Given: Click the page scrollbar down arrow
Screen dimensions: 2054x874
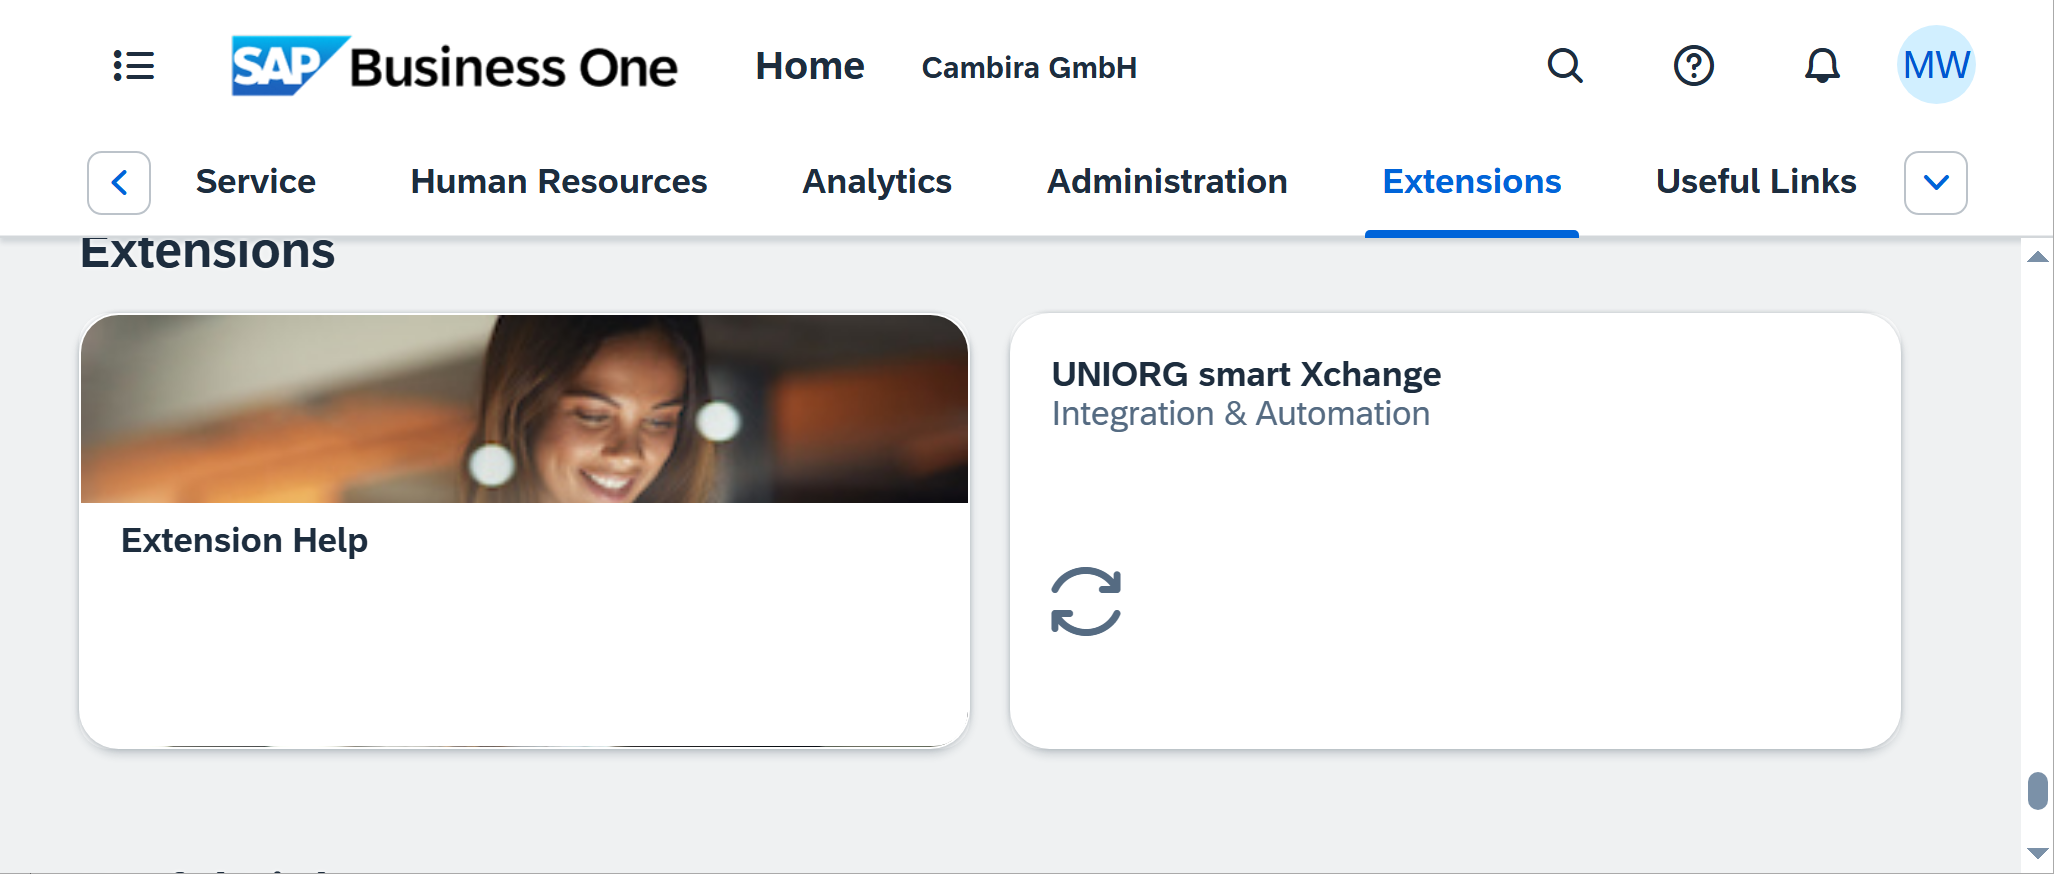Looking at the screenshot, I should 2037,853.
